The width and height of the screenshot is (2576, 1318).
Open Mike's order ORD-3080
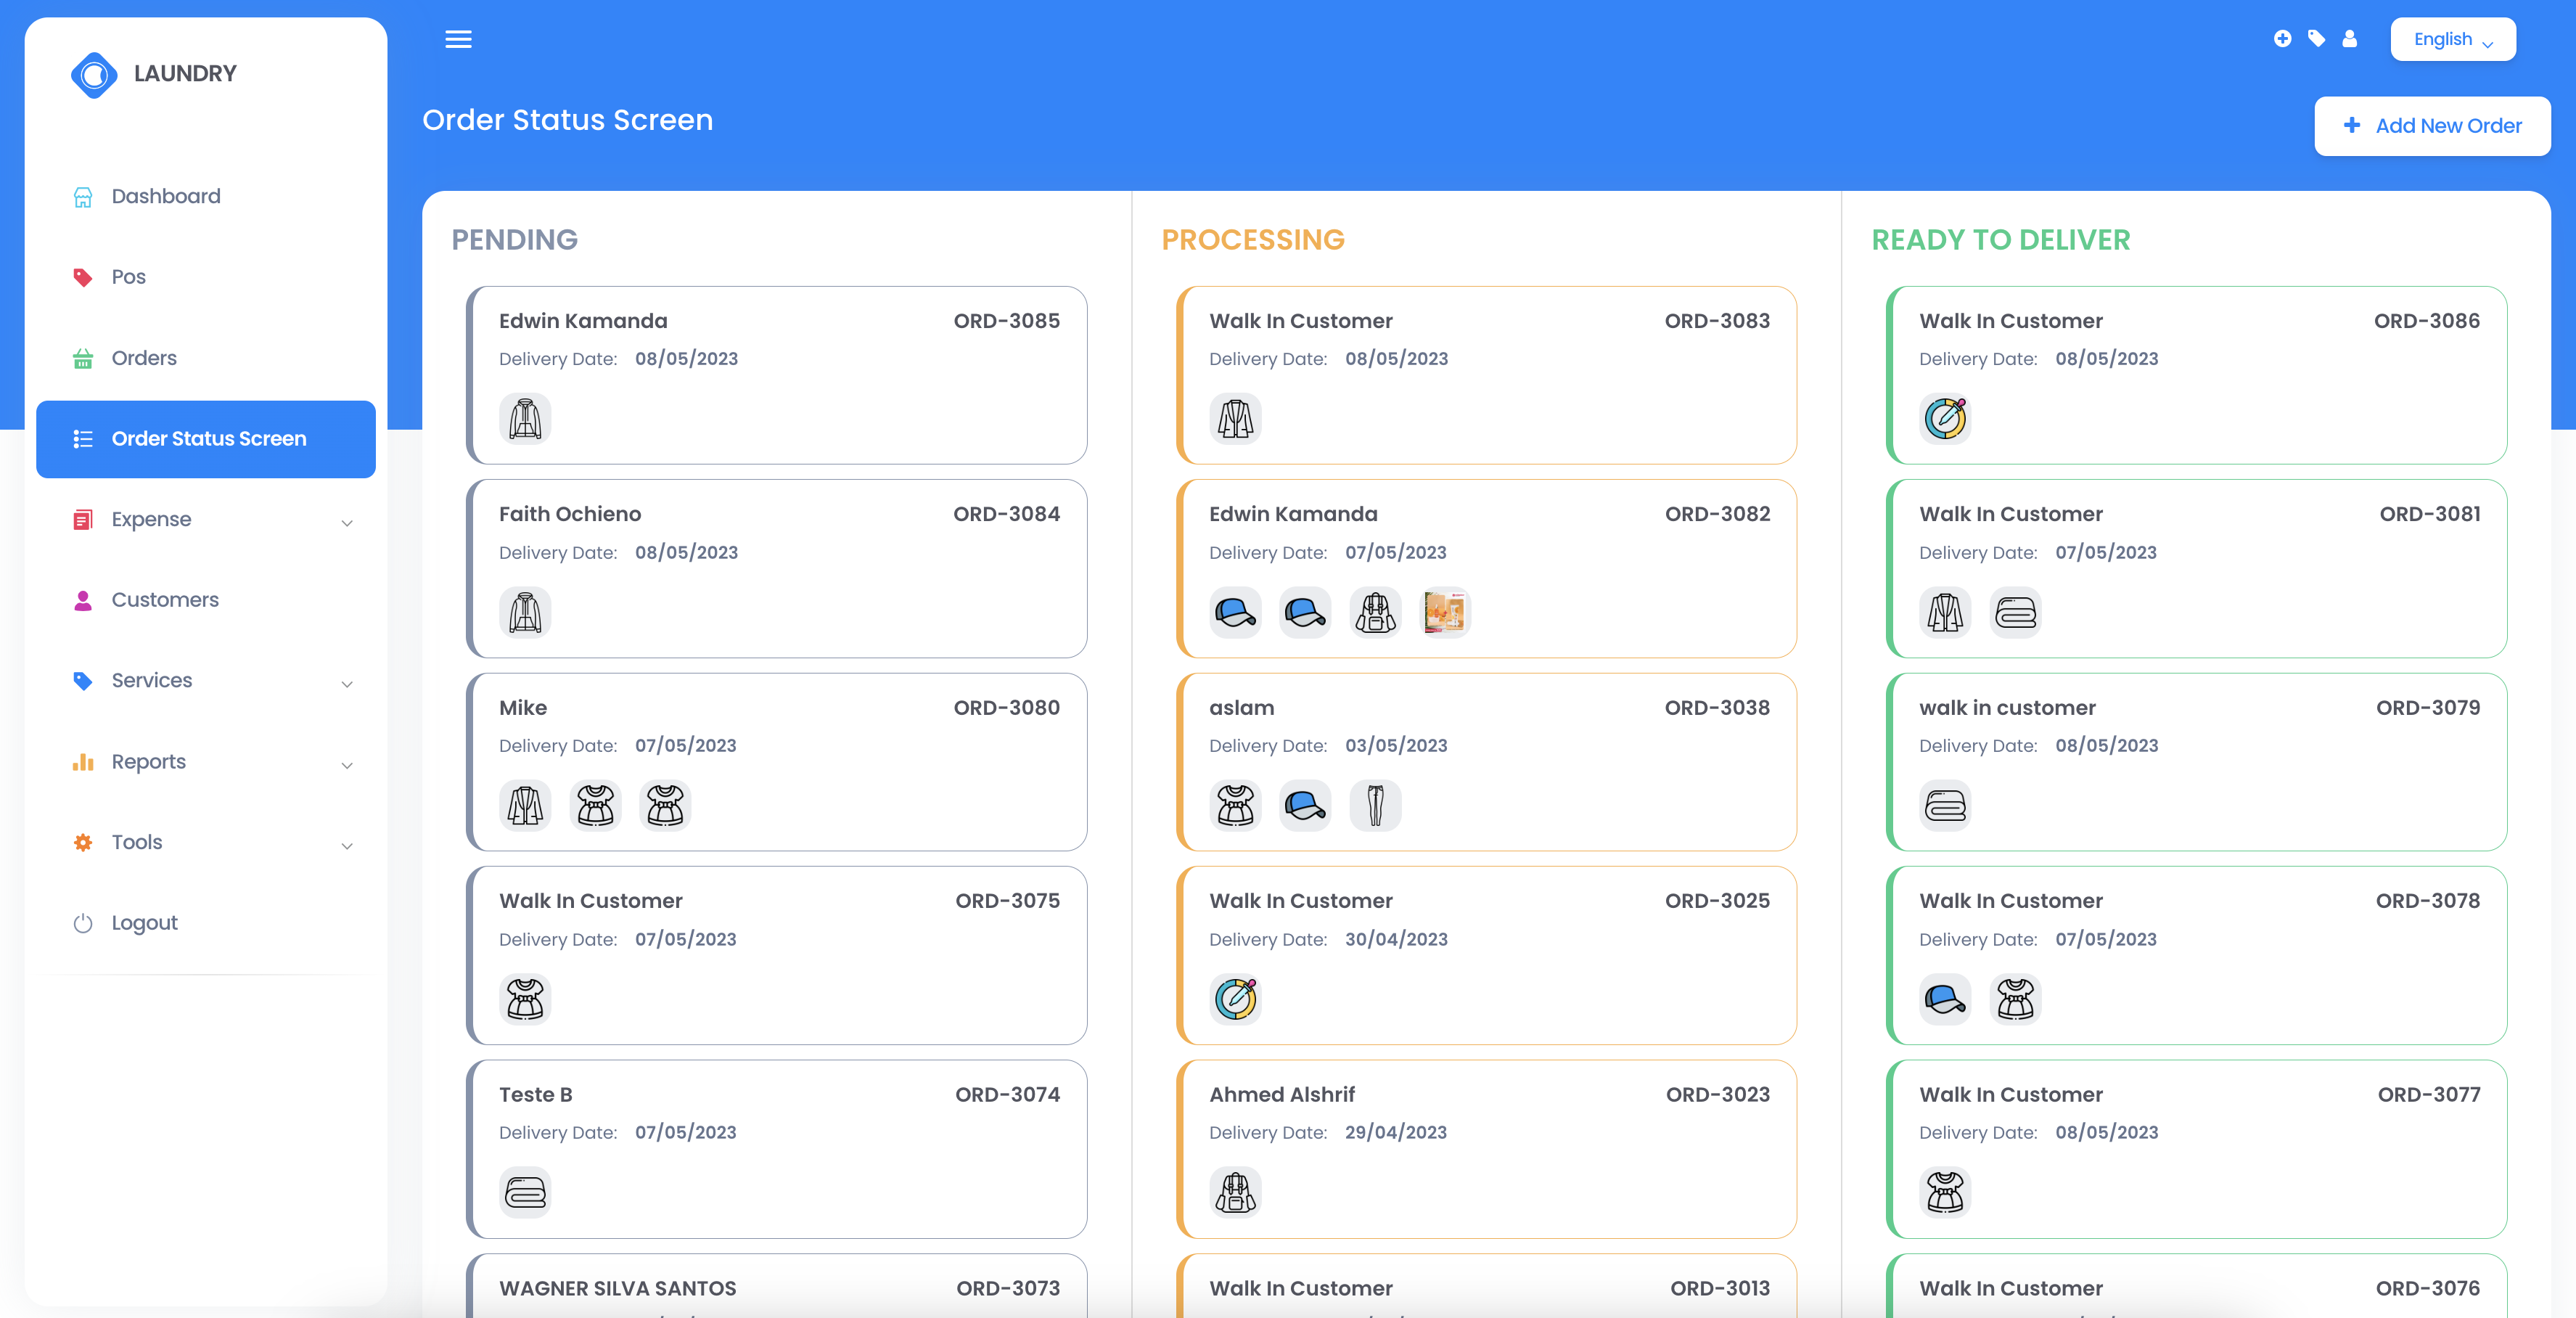point(777,762)
